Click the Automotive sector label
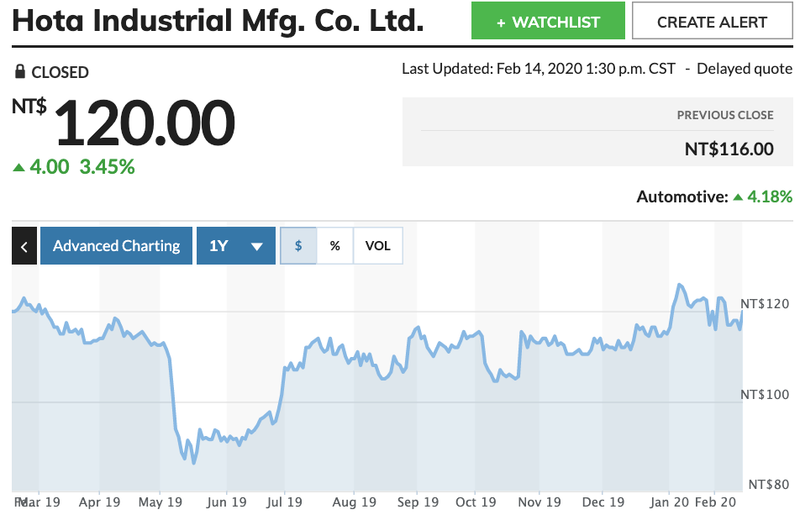 point(682,197)
